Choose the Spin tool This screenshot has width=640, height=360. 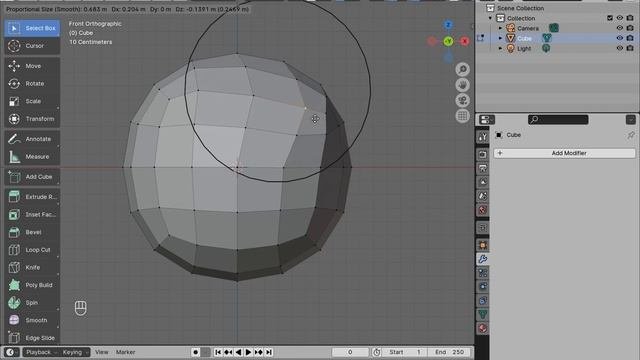click(x=32, y=302)
